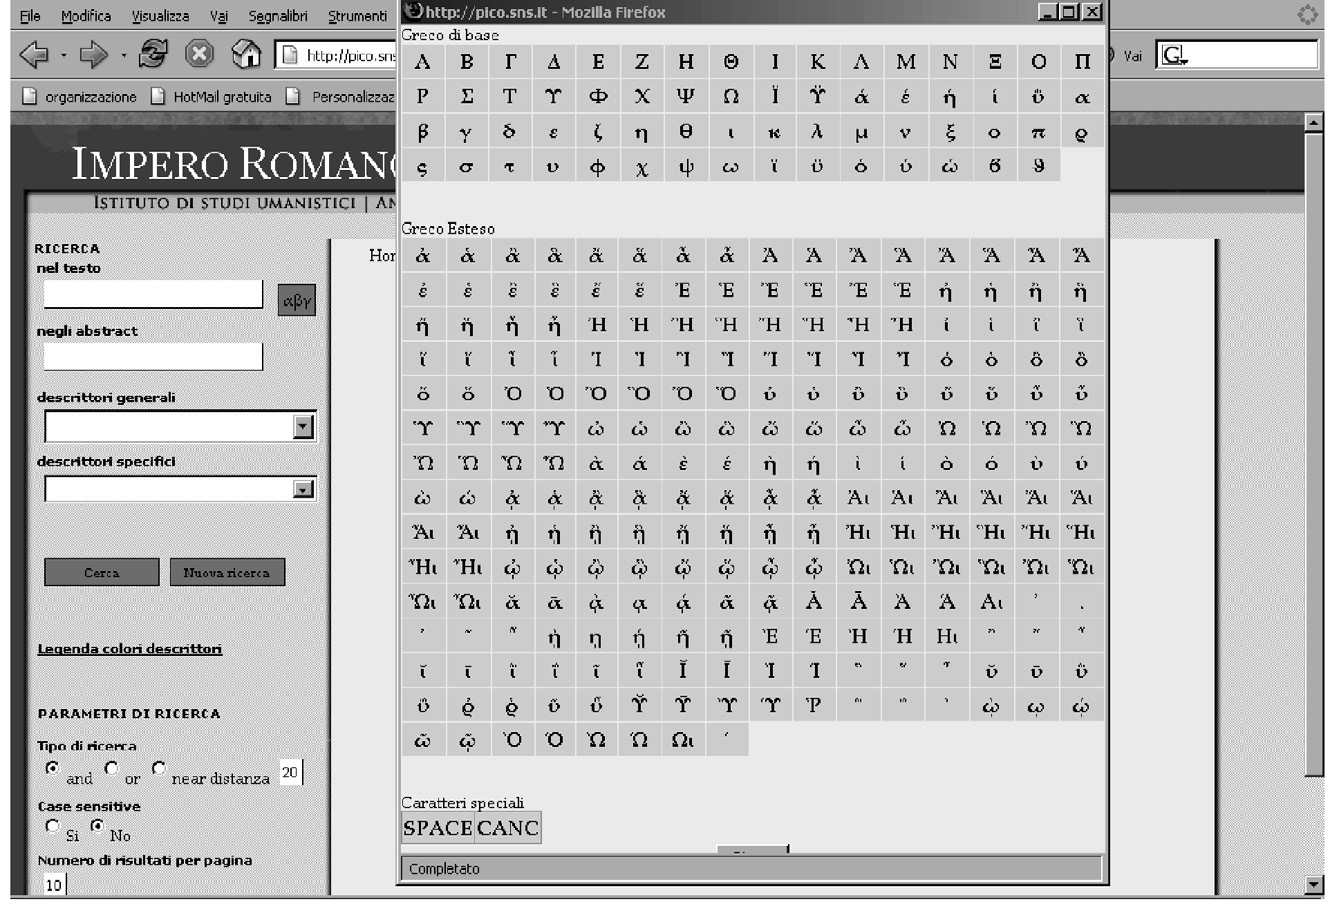
Task: Go to Home with the house icon
Action: 246,54
